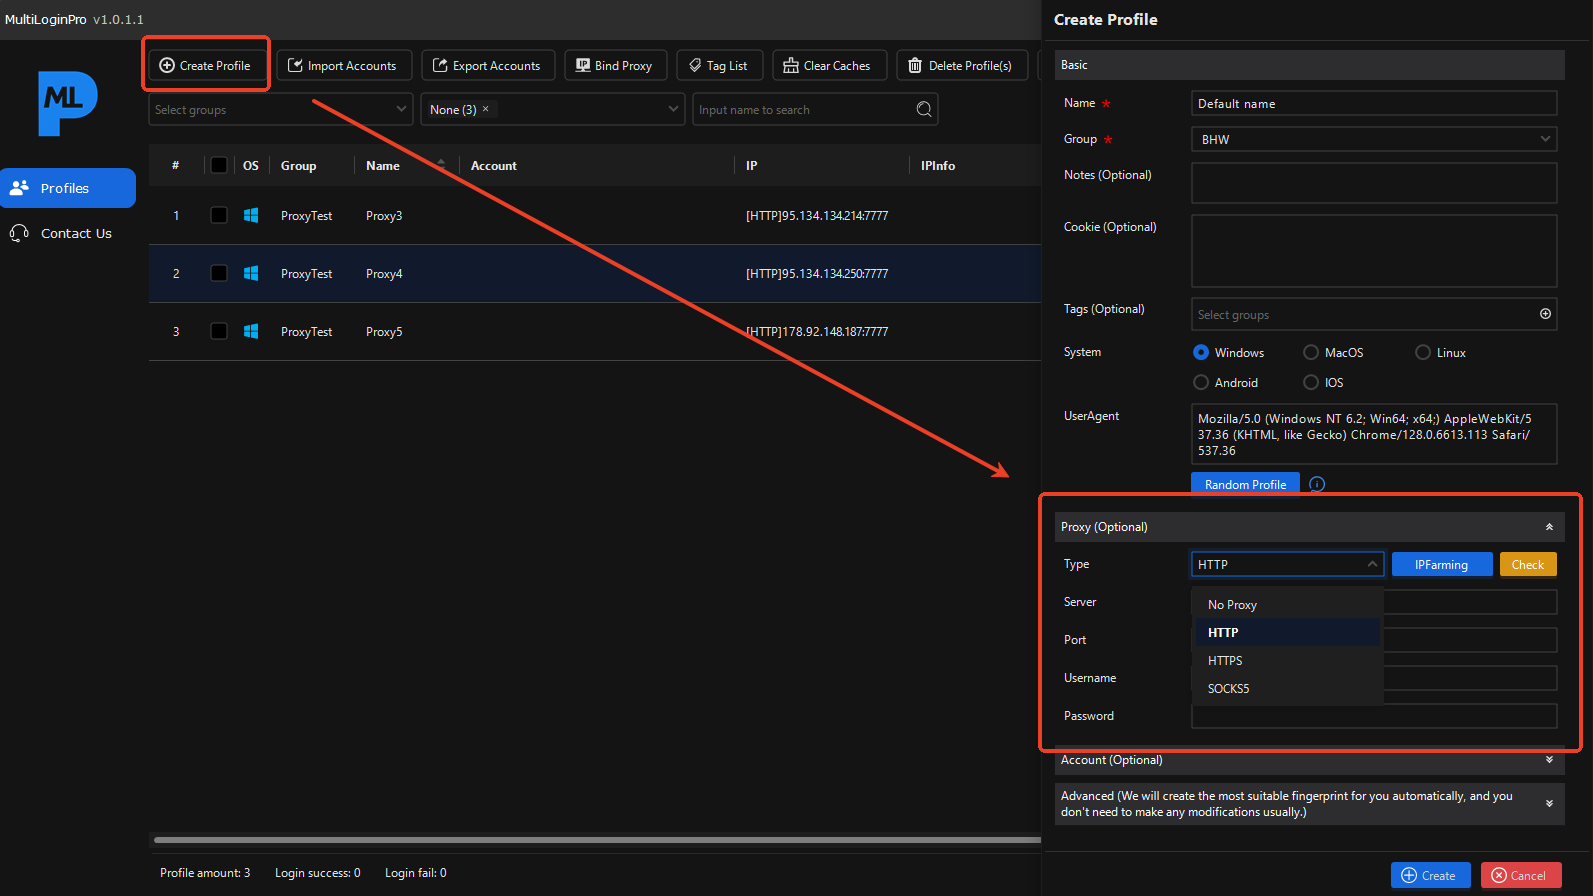
Task: Click the Create Profile toolbar button
Action: [206, 65]
